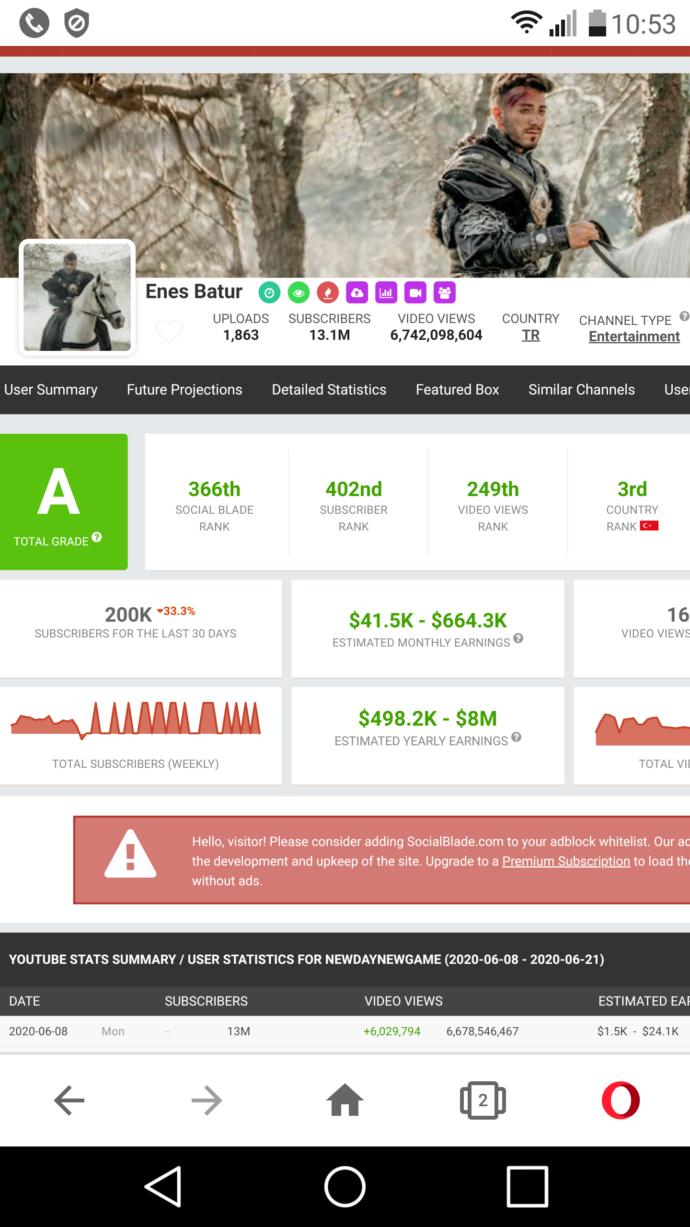Select the 200K subscribers last 30 days figure
The height and width of the screenshot is (1227, 690).
[x=128, y=615]
